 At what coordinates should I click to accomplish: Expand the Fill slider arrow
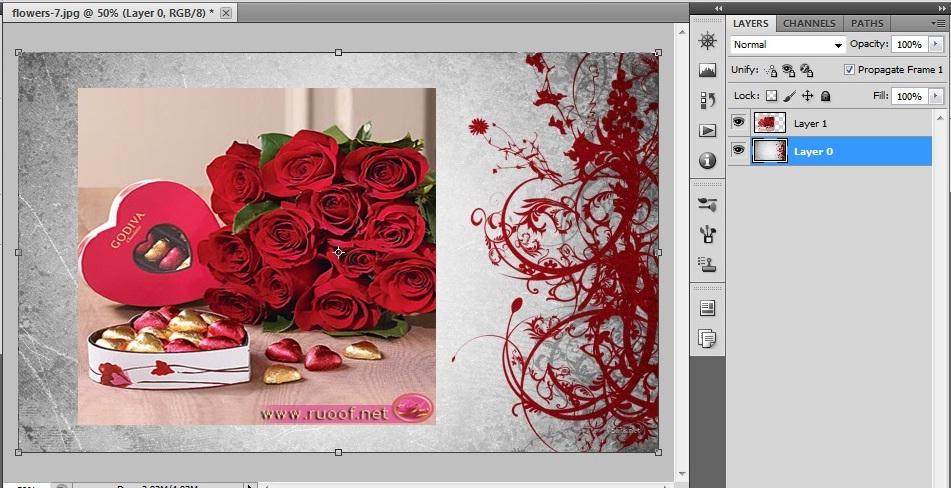coord(936,97)
